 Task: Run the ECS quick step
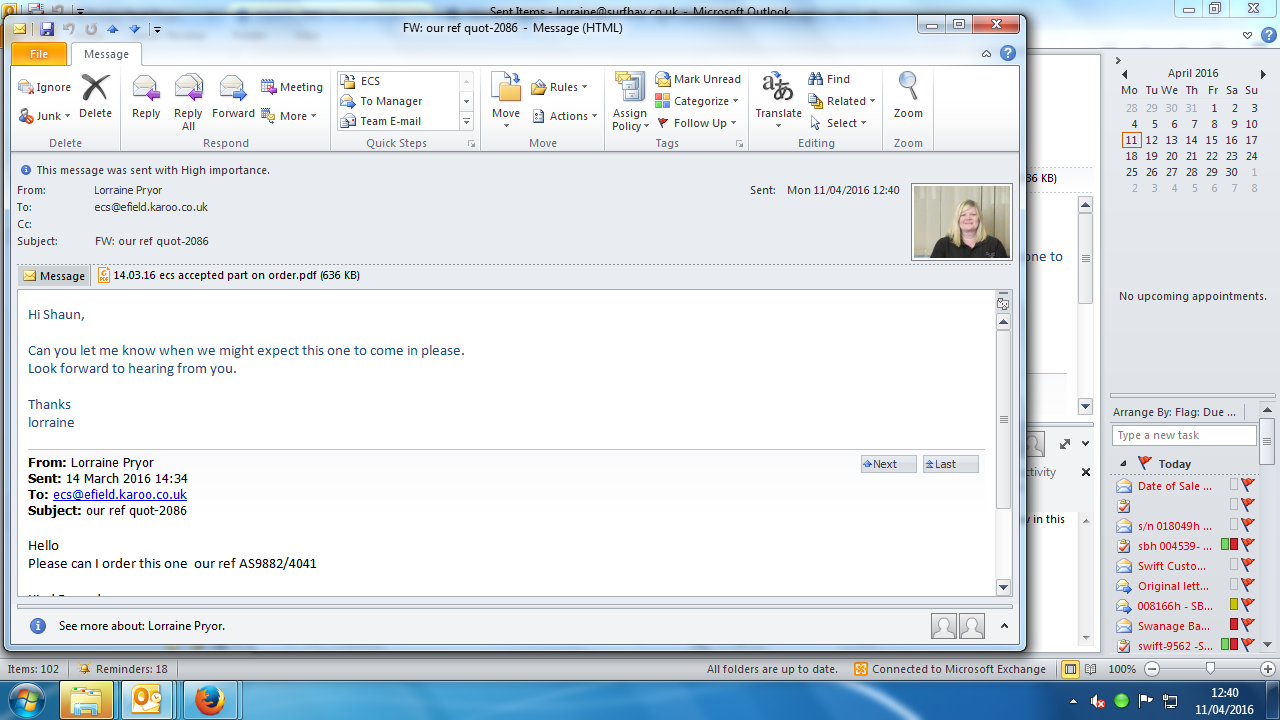tap(398, 81)
